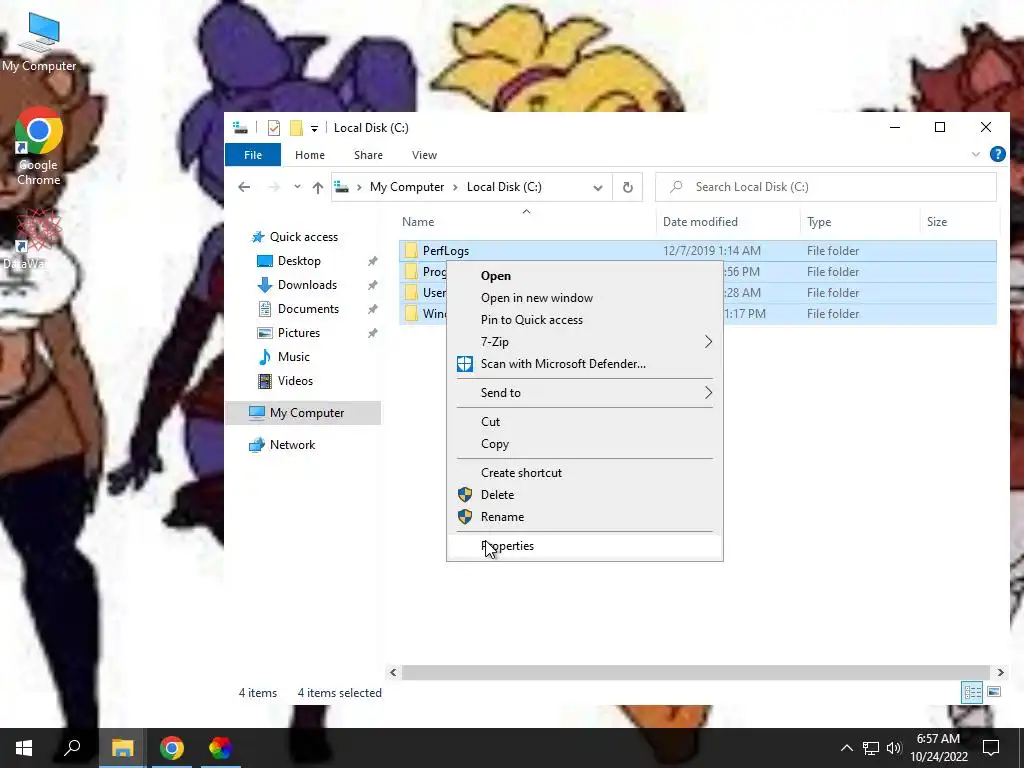Screen dimensions: 1024x768
Task: Open taskbar Search magnifier
Action: 72,748
